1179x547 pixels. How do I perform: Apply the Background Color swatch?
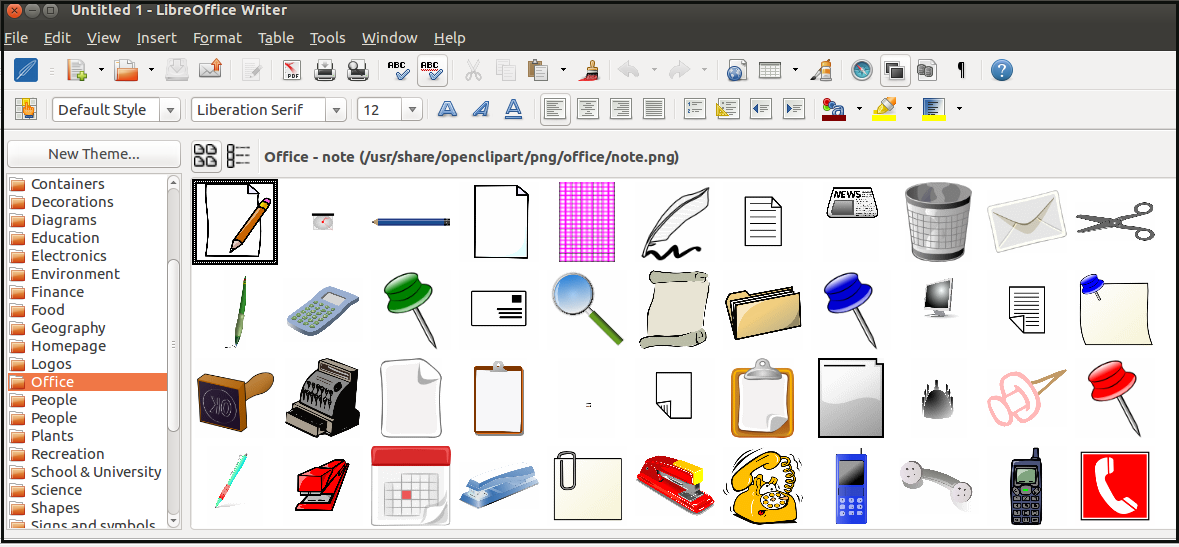[x=934, y=109]
